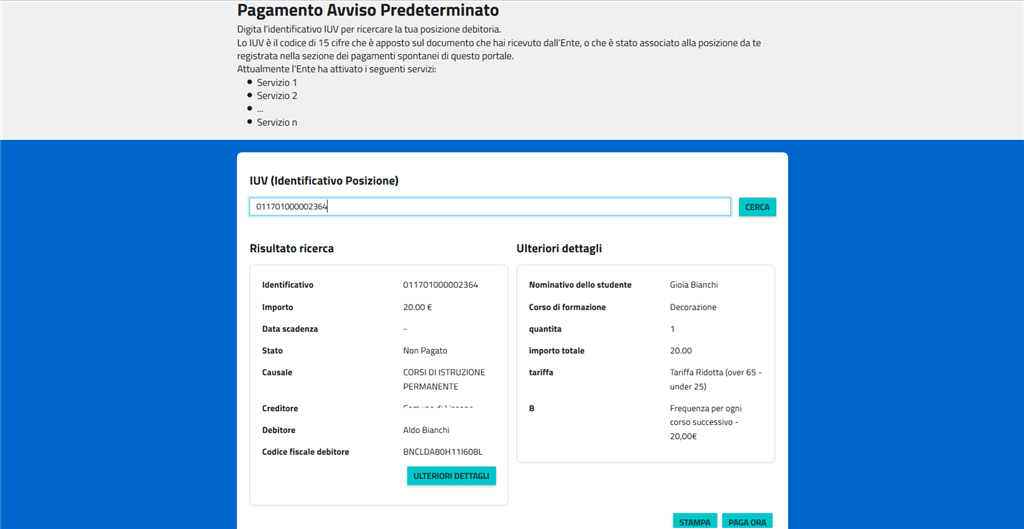Print the notice using STAMPA button

(695, 522)
